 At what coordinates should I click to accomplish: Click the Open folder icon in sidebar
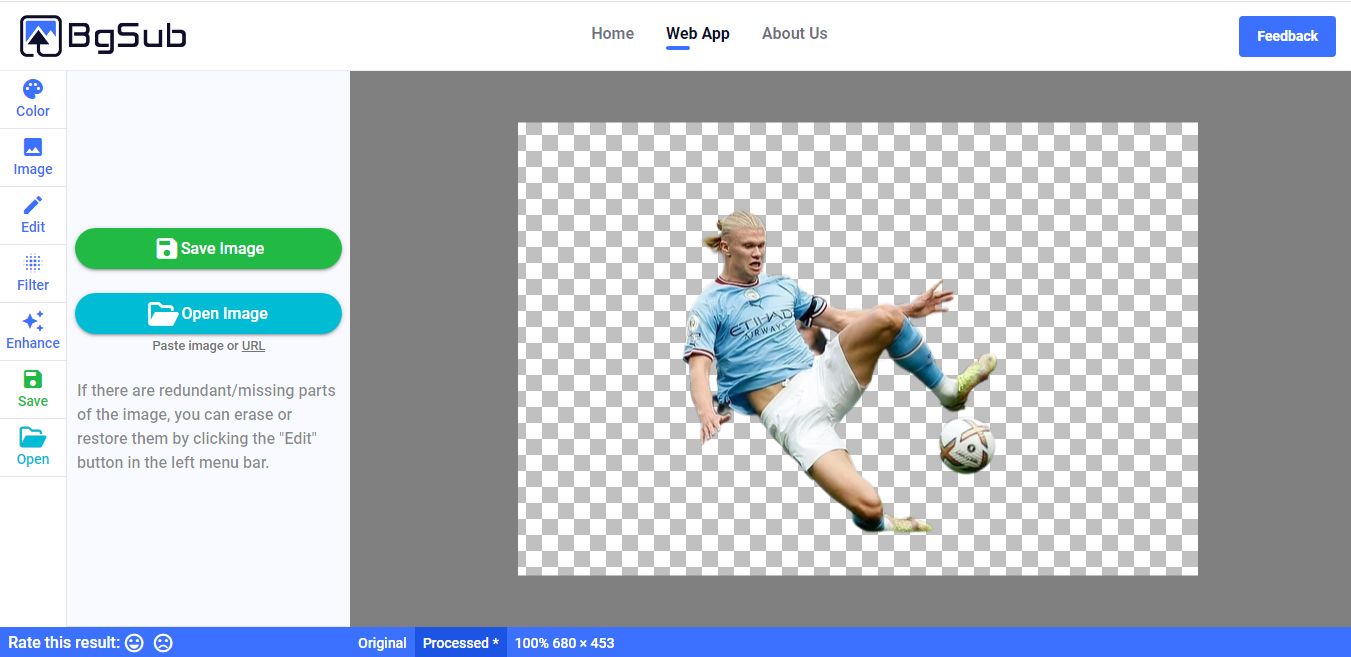click(33, 447)
